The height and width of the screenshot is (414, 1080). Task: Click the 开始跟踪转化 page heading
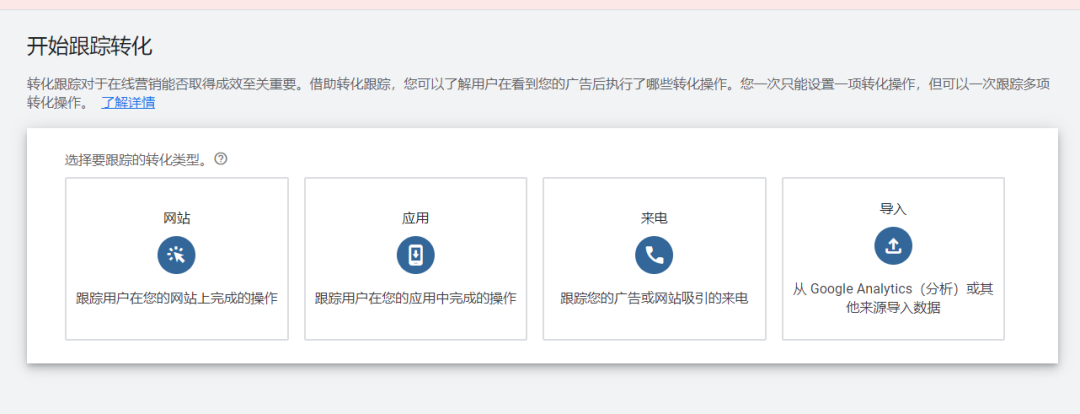pyautogui.click(x=90, y=47)
